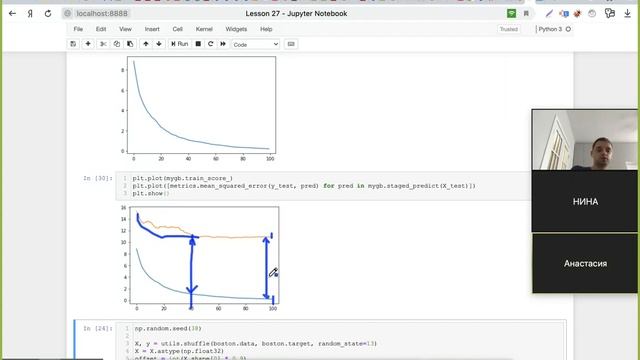Screen dimensions: 640x360
Task: Restart kernel and rerun all cells
Action: click(223, 44)
